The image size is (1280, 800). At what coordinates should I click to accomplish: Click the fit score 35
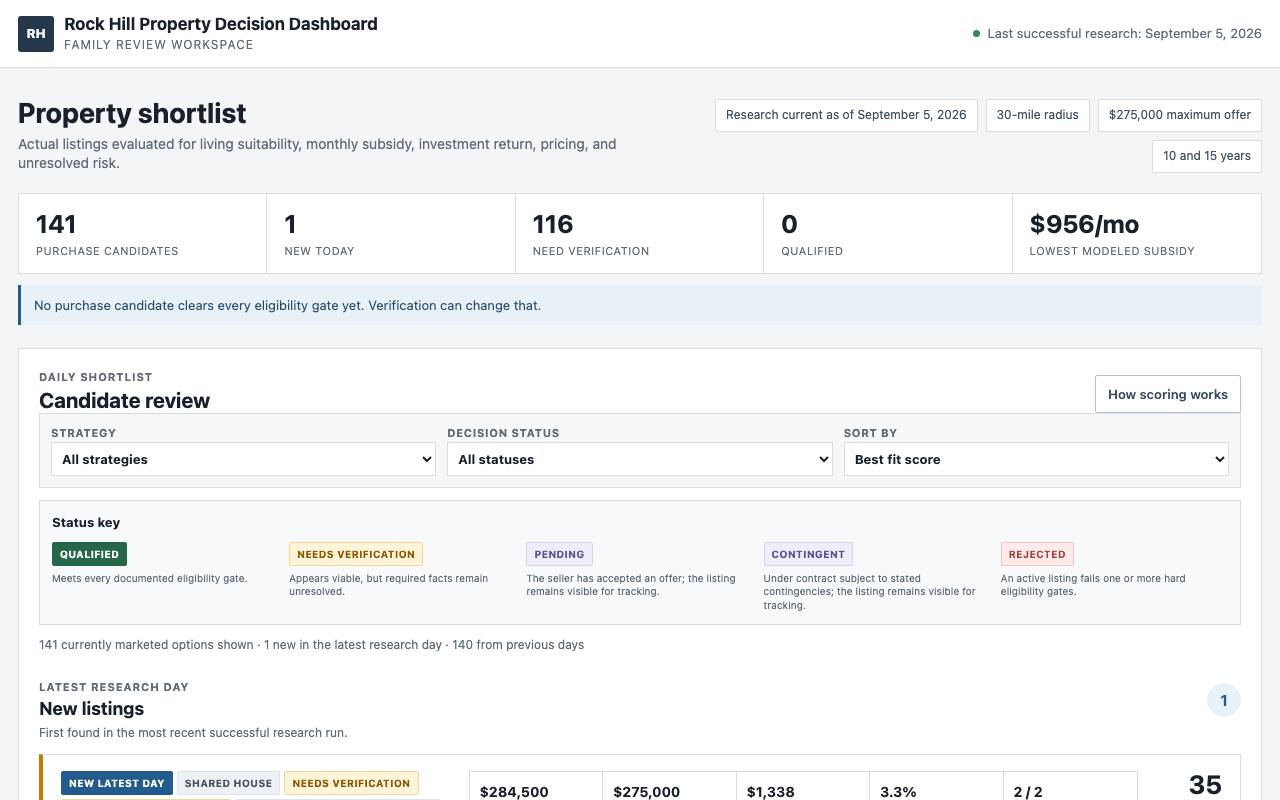click(1205, 785)
